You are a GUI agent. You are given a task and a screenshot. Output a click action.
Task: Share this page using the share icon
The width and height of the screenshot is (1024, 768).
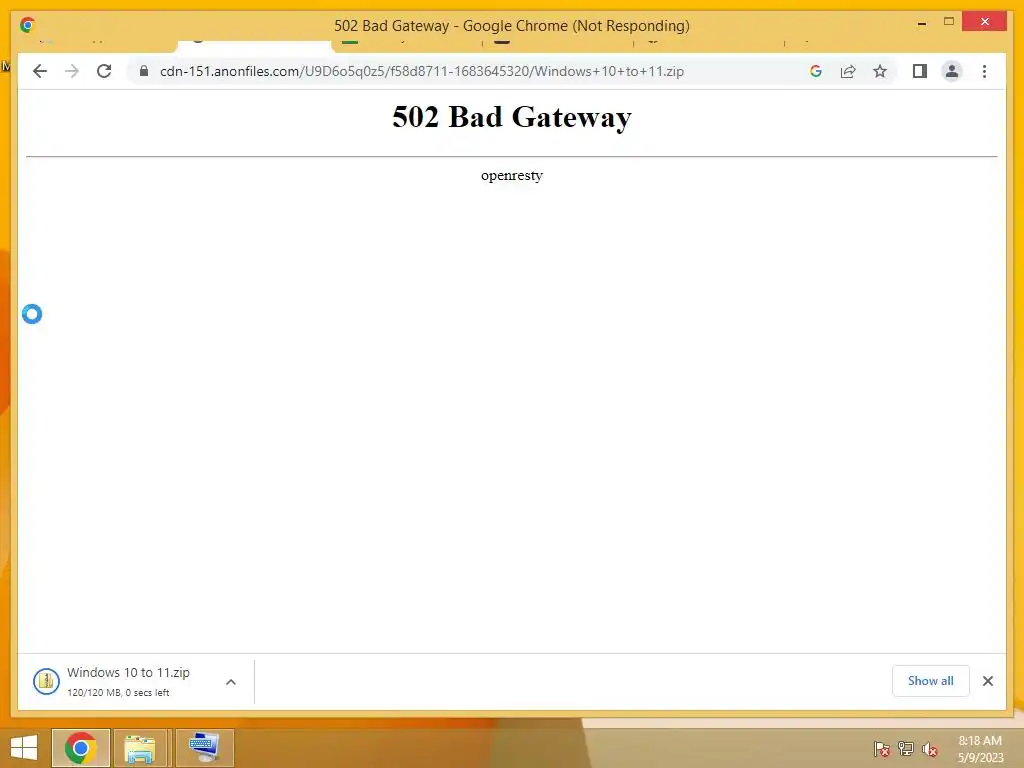(x=848, y=71)
